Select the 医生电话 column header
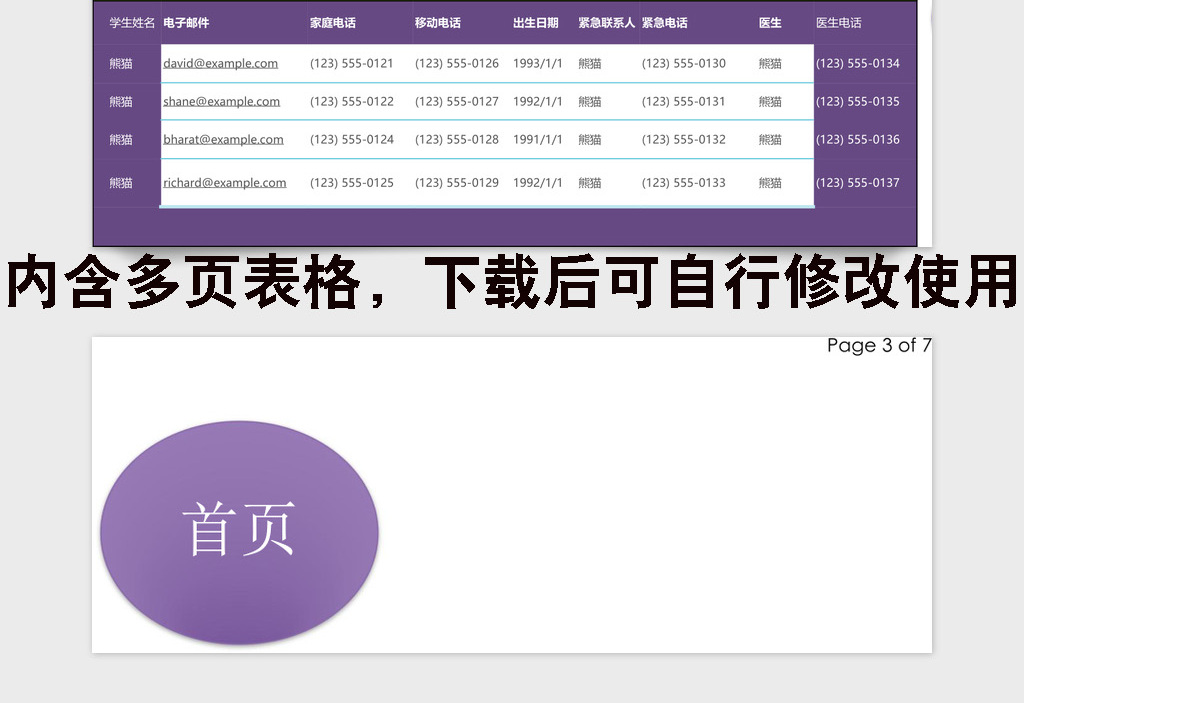 [839, 23]
